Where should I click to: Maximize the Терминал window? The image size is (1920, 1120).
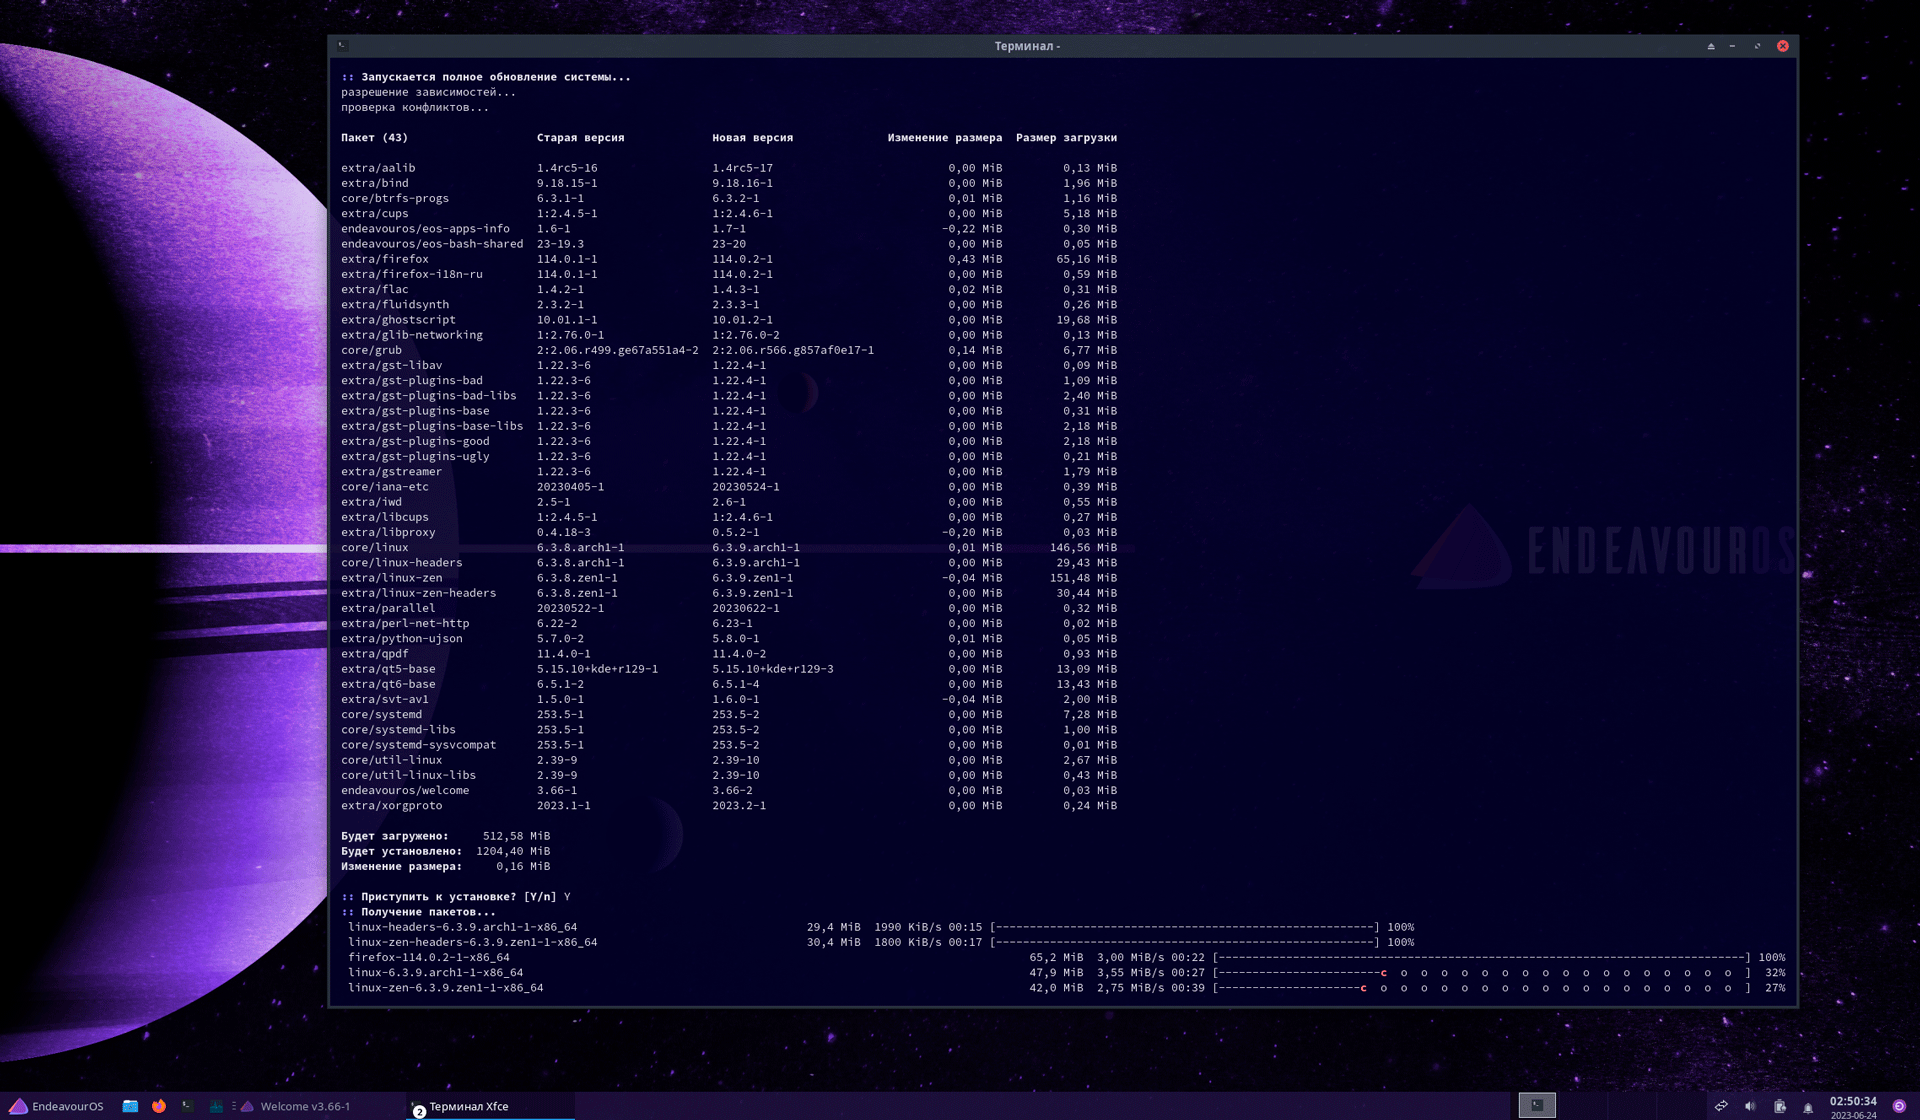(1757, 46)
